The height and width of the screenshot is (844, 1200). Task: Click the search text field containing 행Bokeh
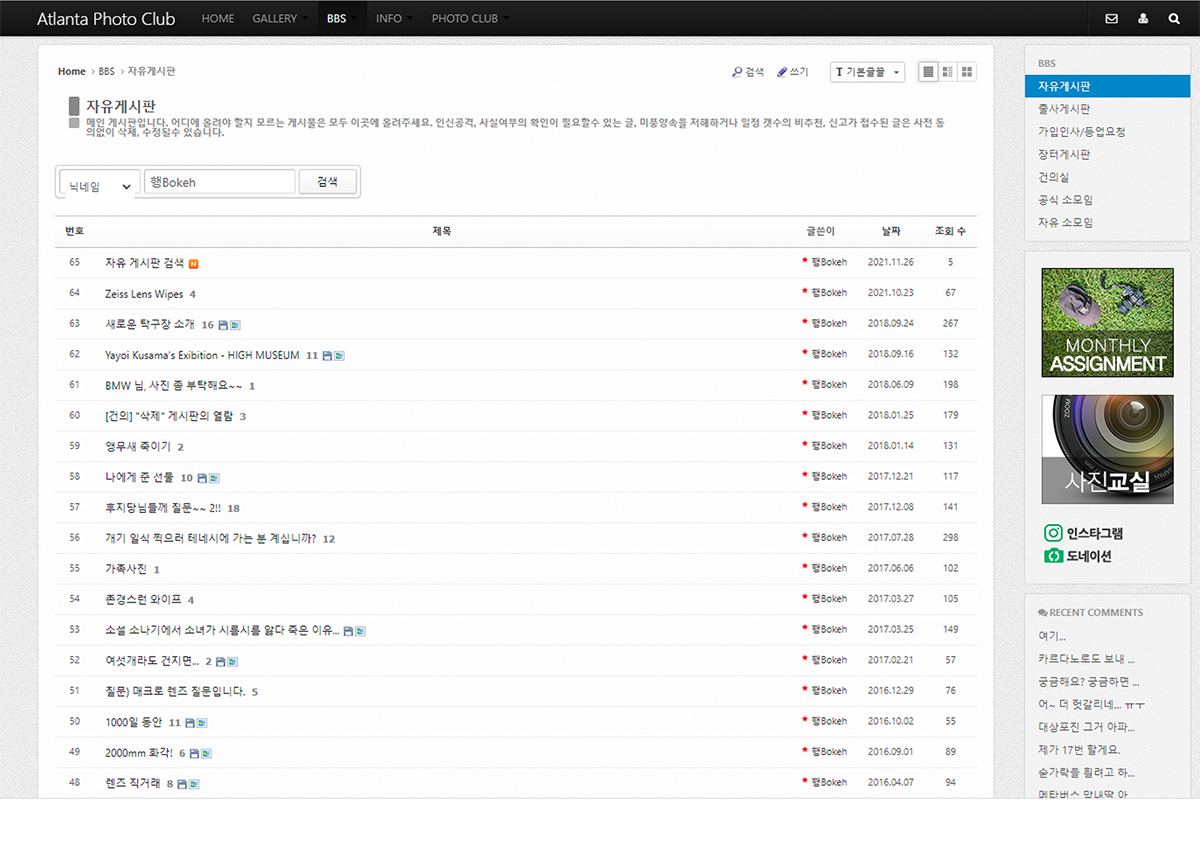pos(220,182)
